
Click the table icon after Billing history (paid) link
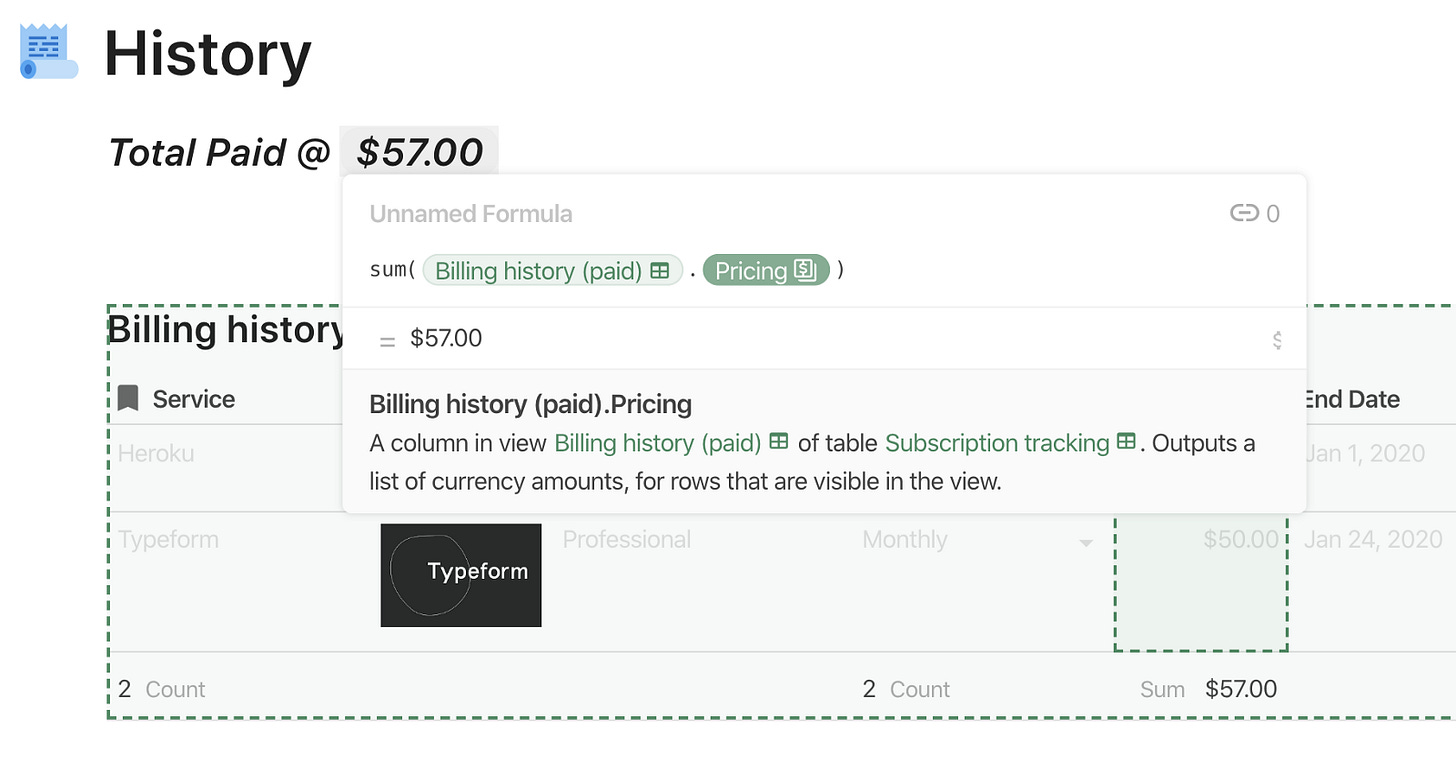778,442
